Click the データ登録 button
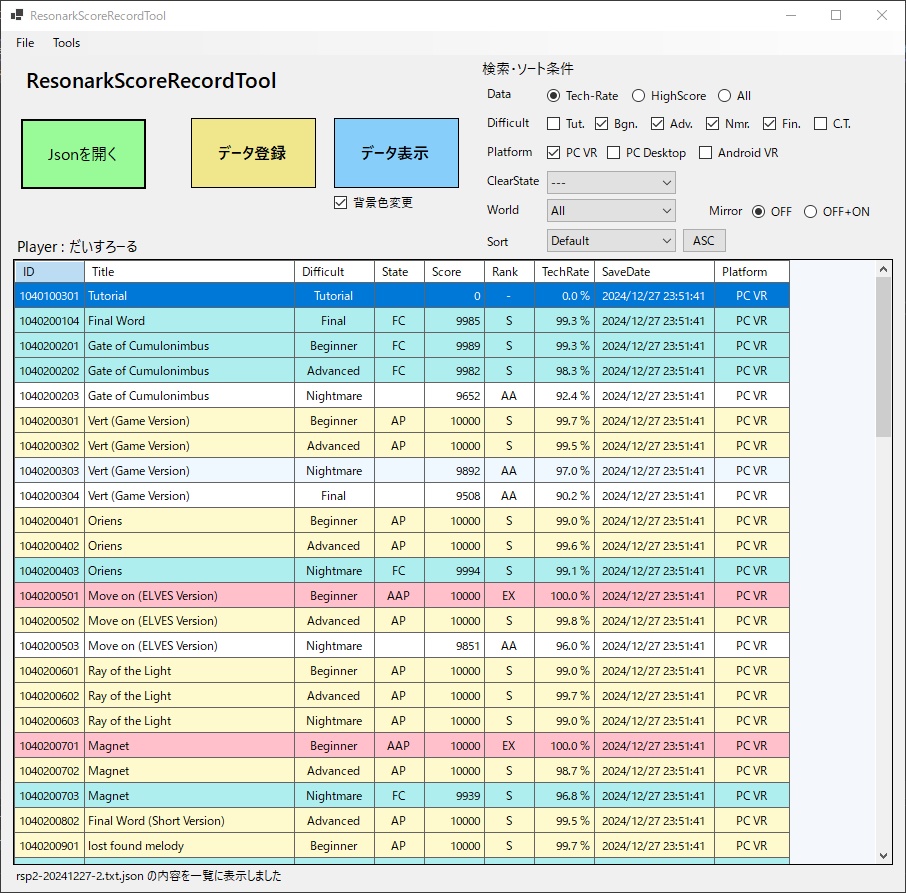Image resolution: width=906 pixels, height=893 pixels. point(253,153)
